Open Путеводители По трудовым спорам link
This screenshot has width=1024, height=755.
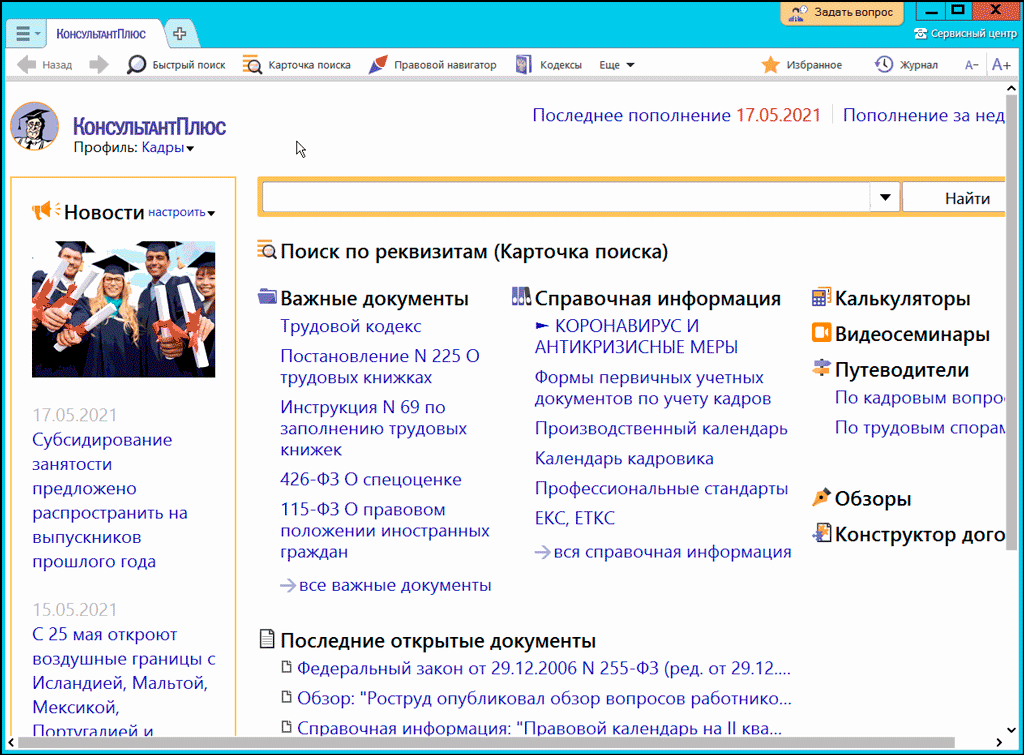920,428
